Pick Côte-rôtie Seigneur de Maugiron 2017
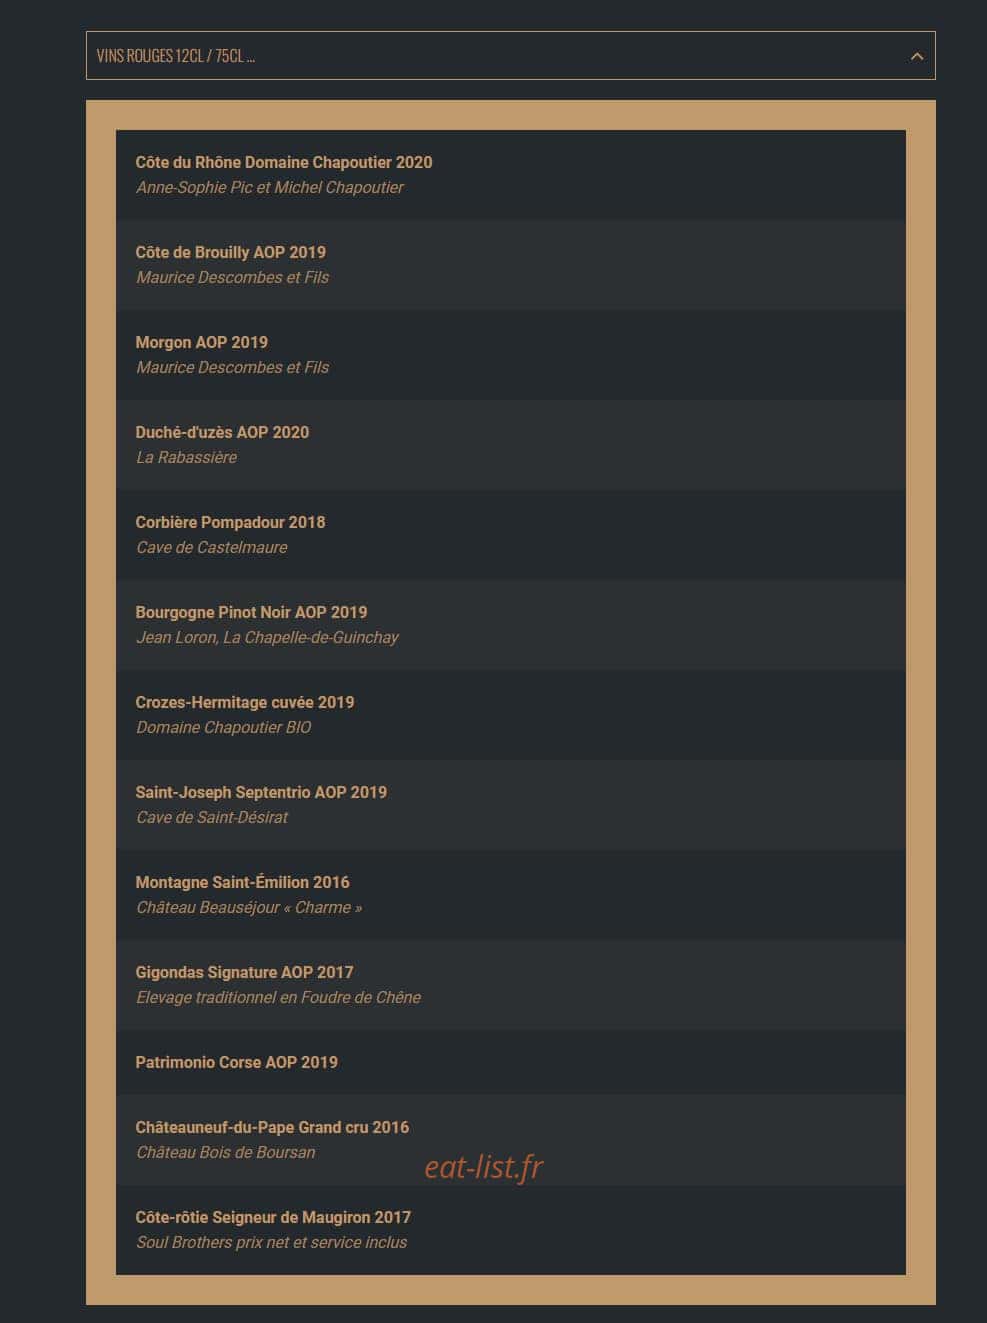This screenshot has width=987, height=1323. [510, 1230]
